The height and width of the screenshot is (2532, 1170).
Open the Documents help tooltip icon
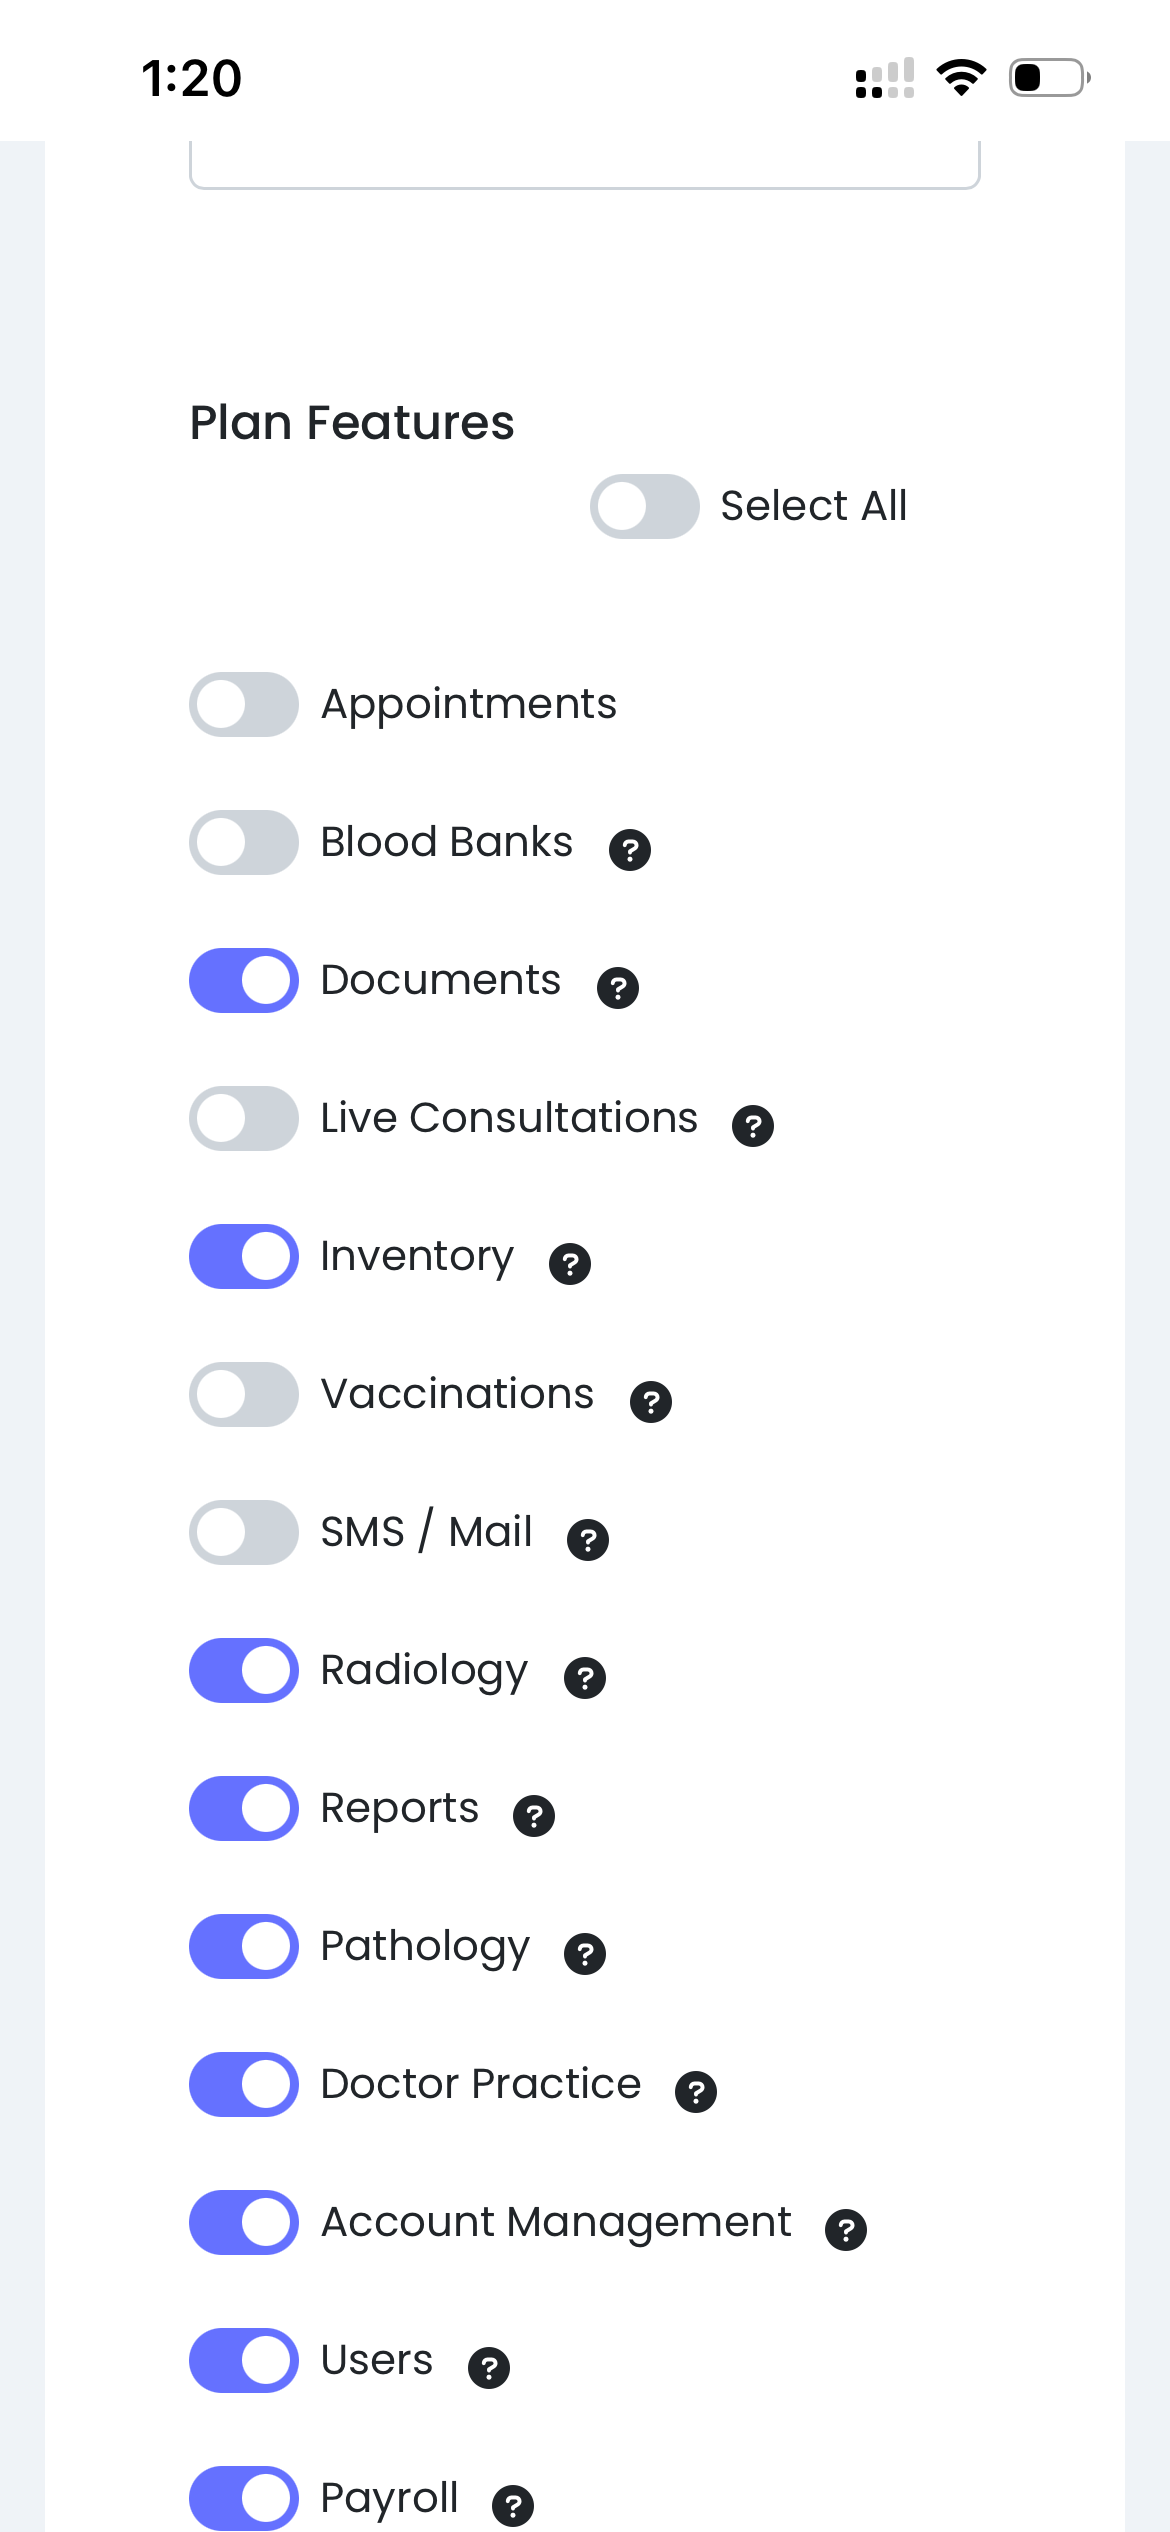click(x=618, y=988)
